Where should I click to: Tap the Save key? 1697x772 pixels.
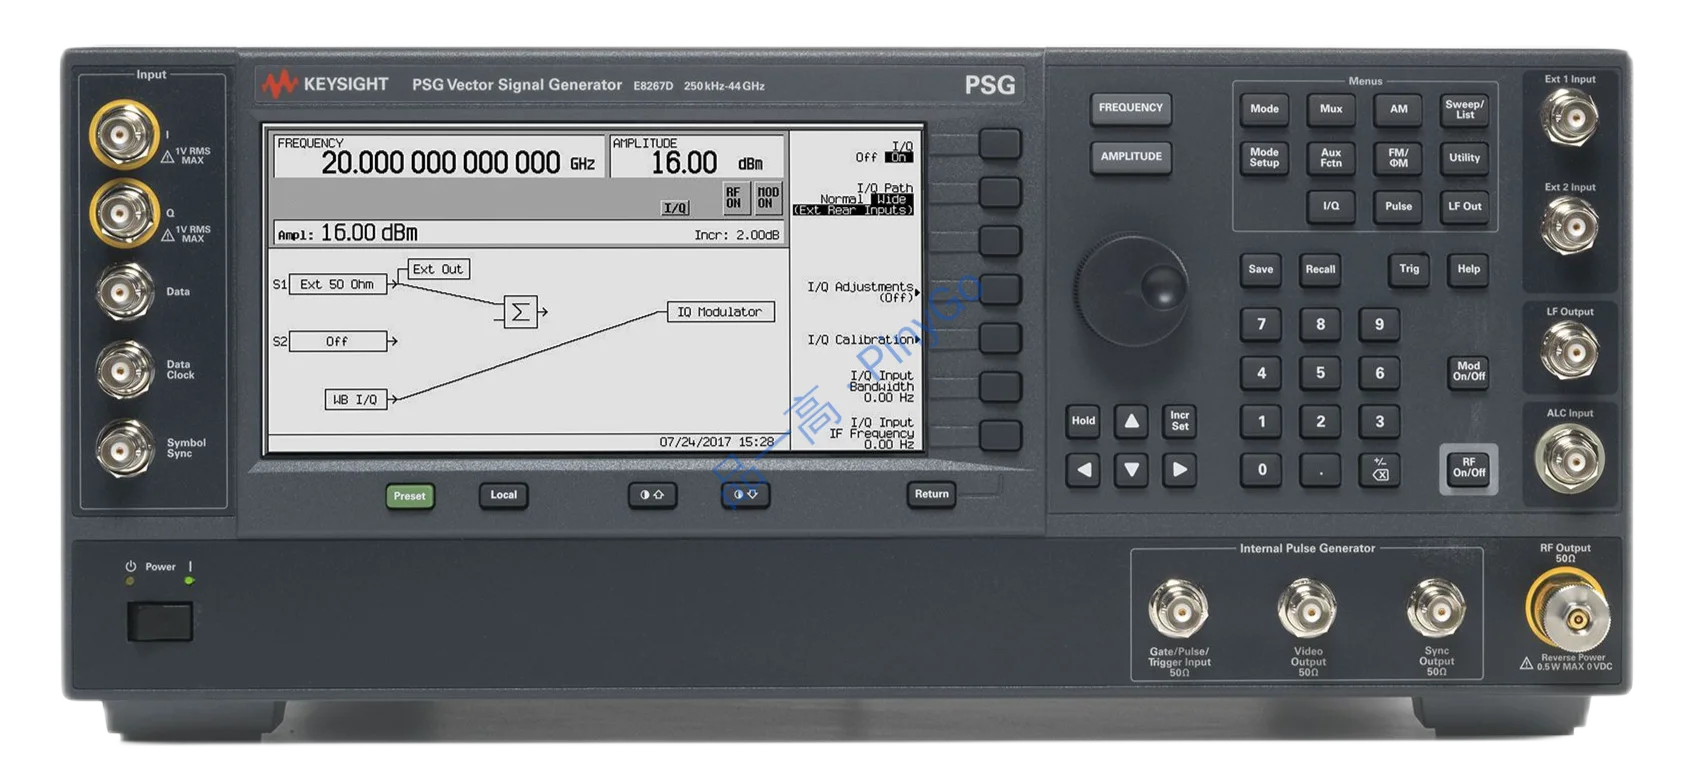(x=1261, y=270)
